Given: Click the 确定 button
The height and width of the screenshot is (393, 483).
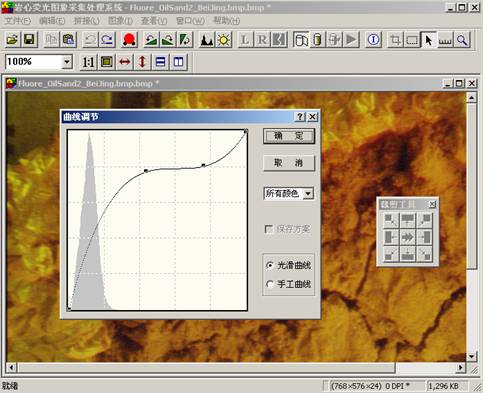Looking at the screenshot, I should coord(289,136).
